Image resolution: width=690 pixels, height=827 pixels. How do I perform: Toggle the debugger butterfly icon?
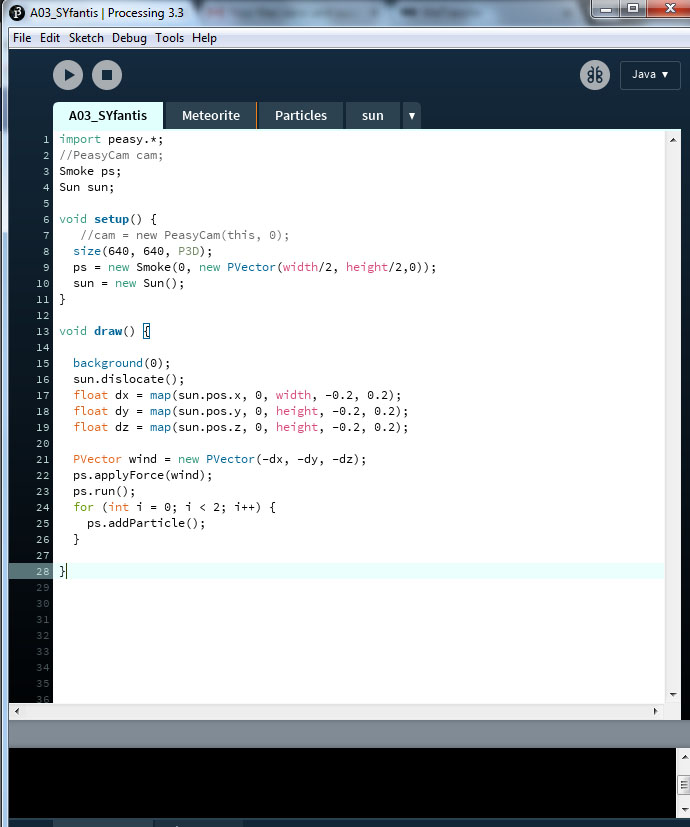[594, 75]
